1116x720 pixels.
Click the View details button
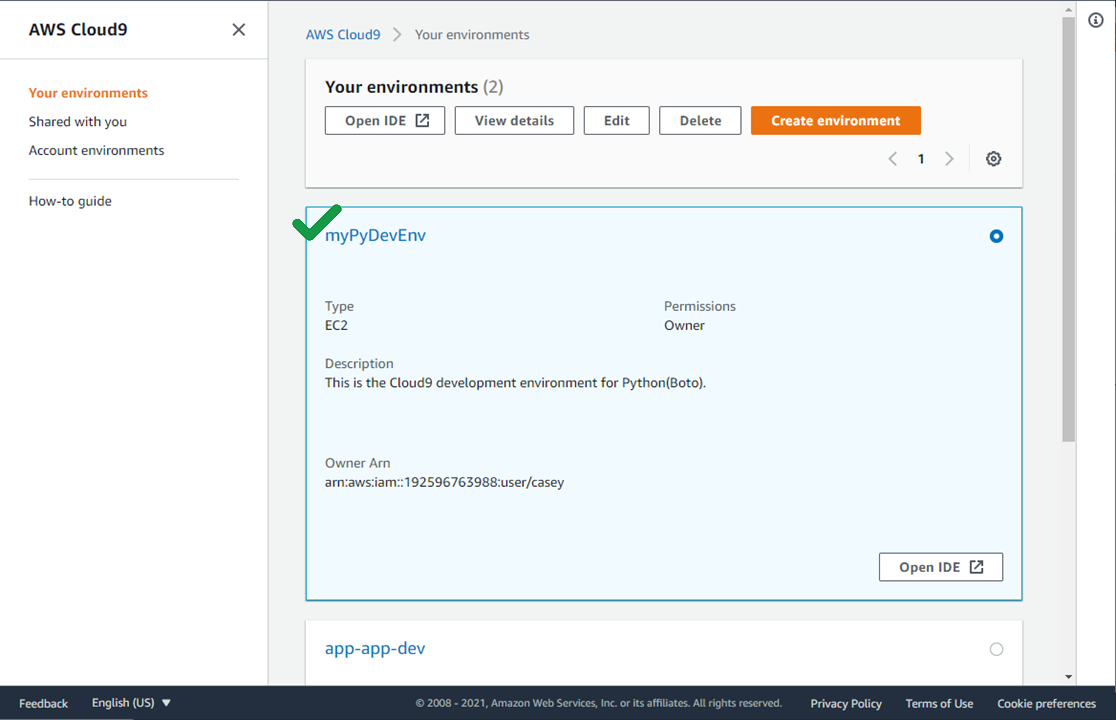coord(514,121)
